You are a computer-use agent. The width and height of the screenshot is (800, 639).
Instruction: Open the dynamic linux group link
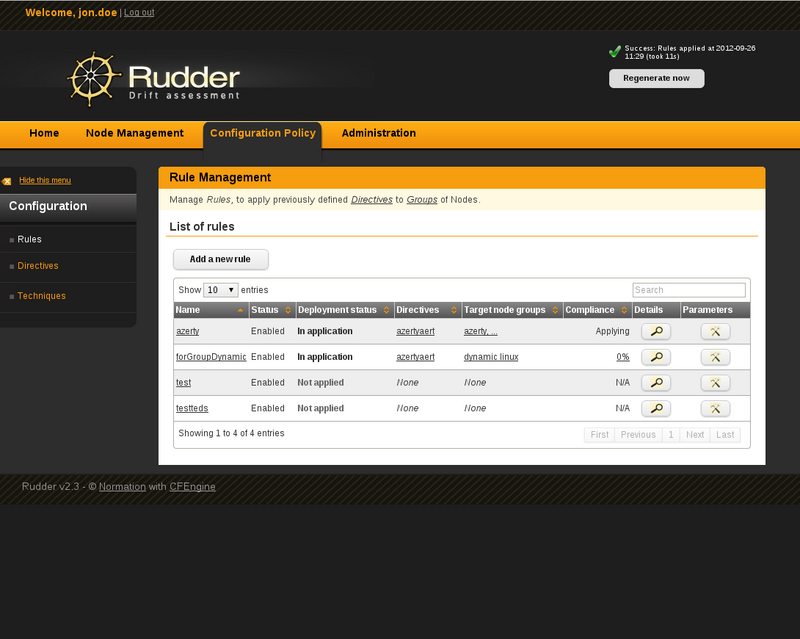tap(491, 357)
